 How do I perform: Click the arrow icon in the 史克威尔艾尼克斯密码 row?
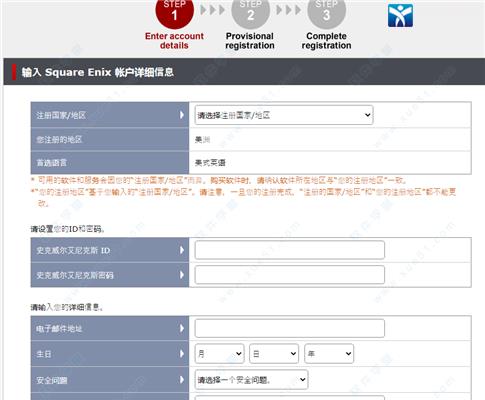click(x=182, y=275)
